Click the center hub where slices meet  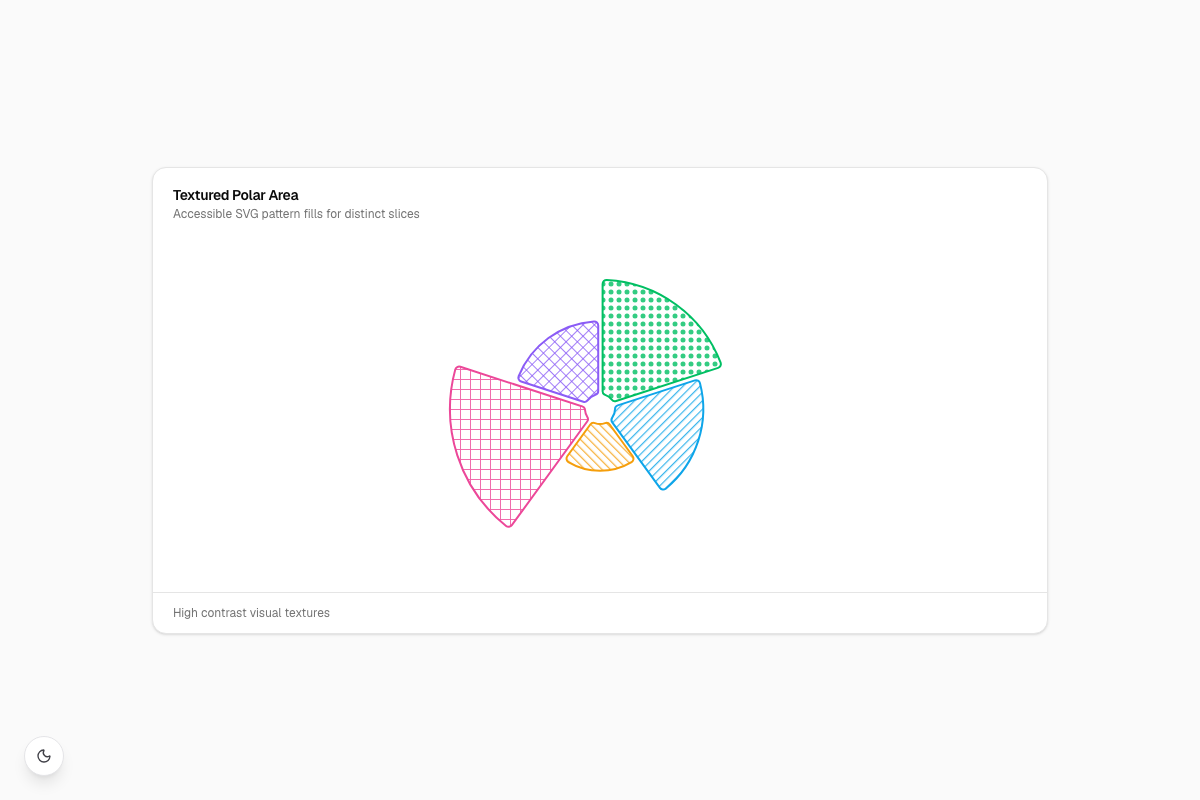[x=600, y=412]
